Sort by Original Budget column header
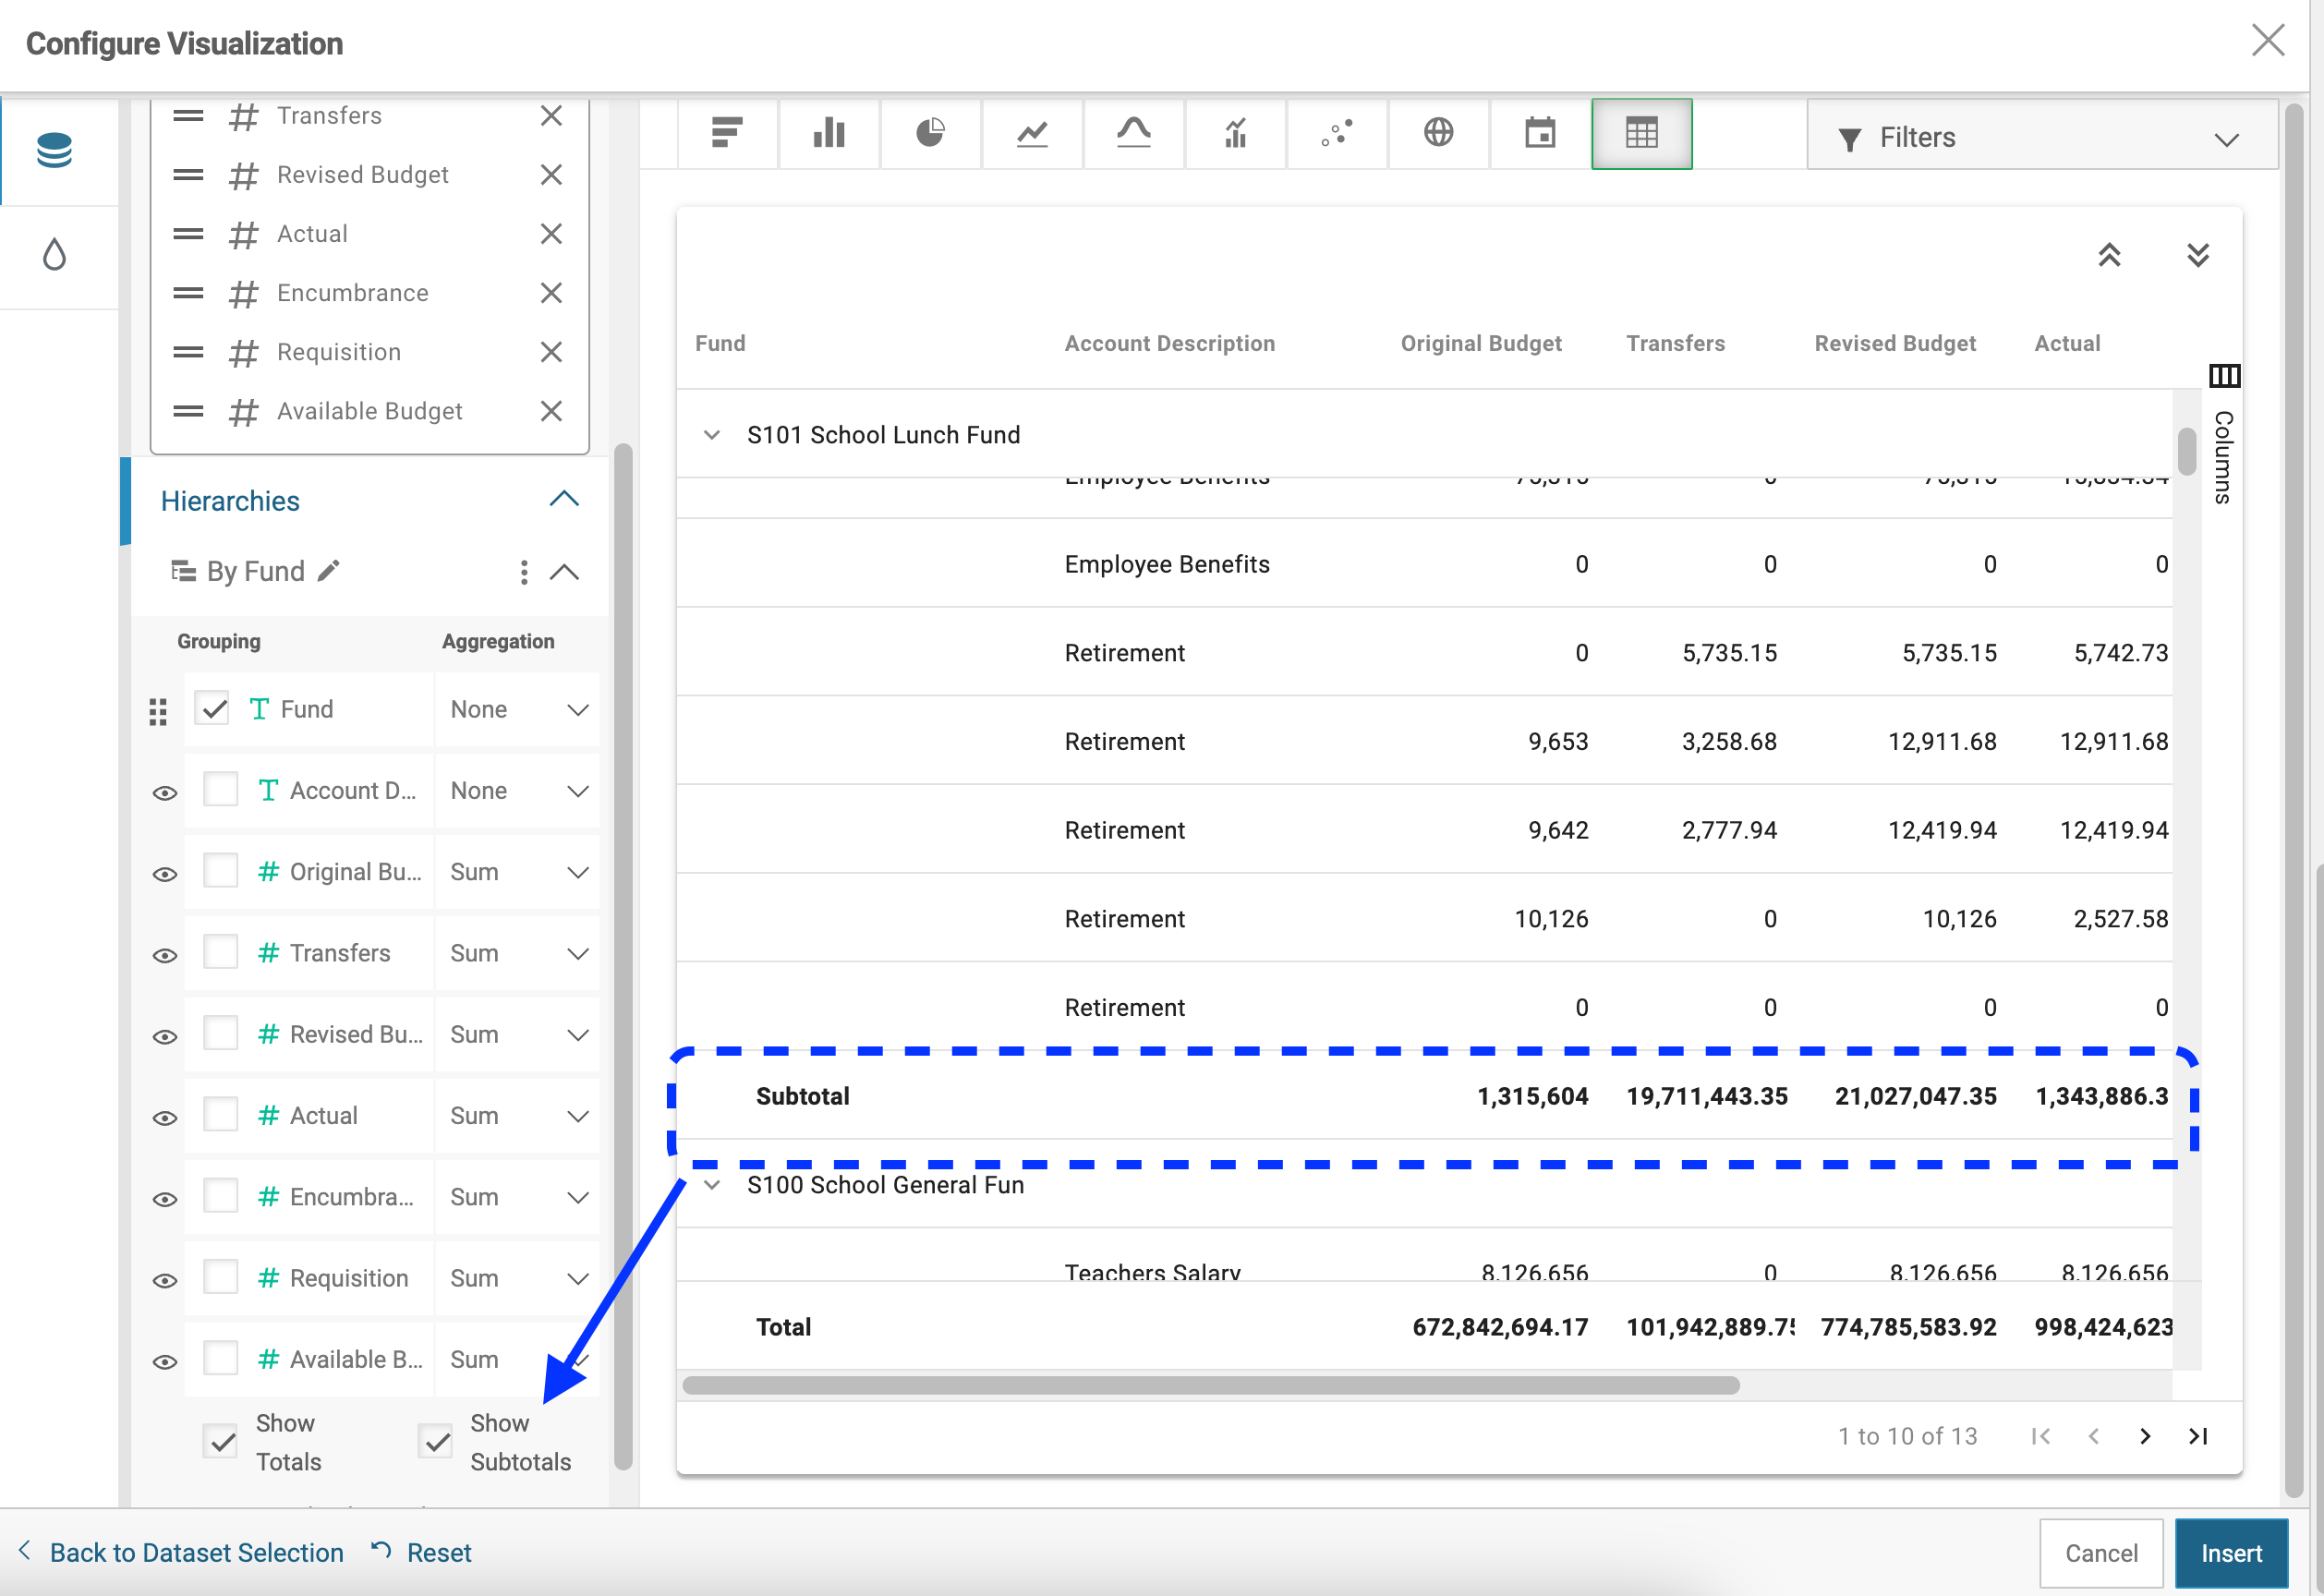2324x1596 pixels. click(x=1480, y=343)
